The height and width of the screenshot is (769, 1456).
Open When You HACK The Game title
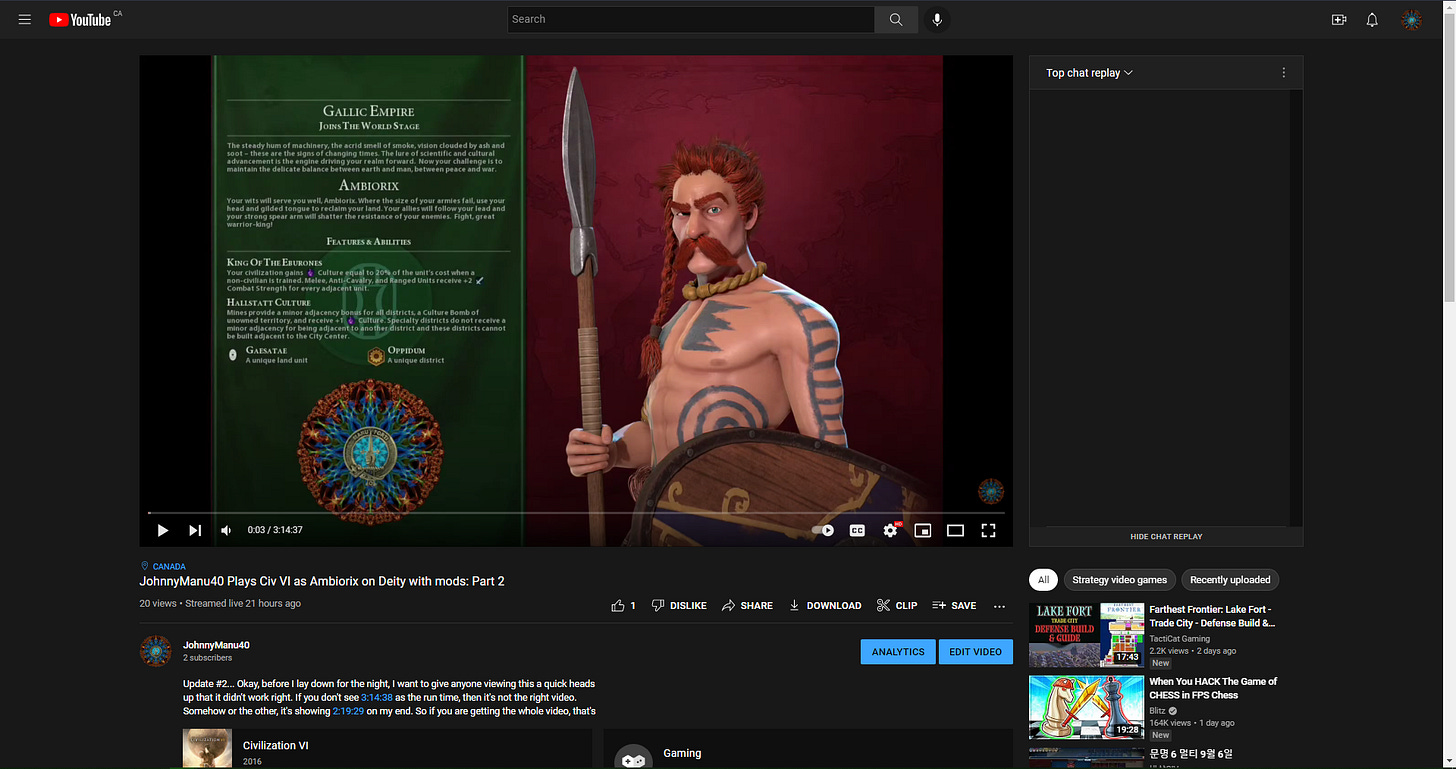pos(1213,688)
